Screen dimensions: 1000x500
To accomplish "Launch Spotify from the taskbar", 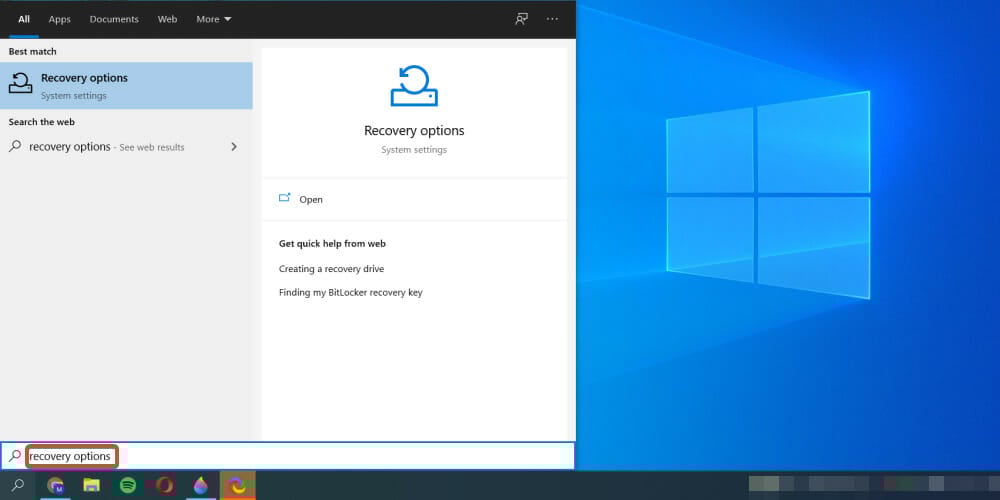I will [x=128, y=486].
